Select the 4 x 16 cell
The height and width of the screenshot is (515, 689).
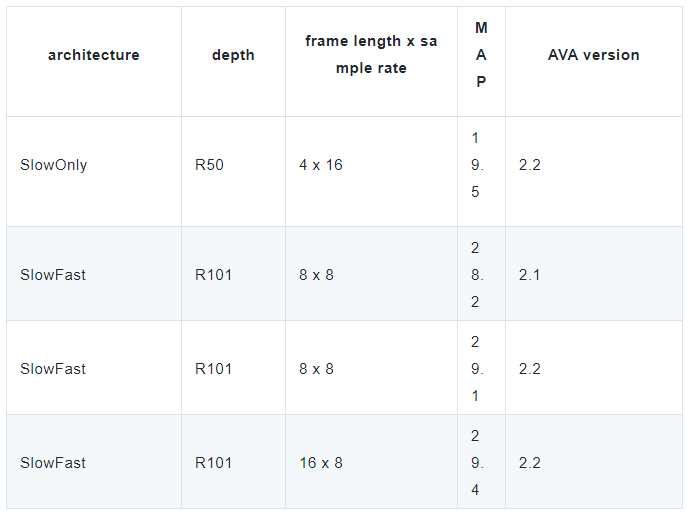click(320, 165)
